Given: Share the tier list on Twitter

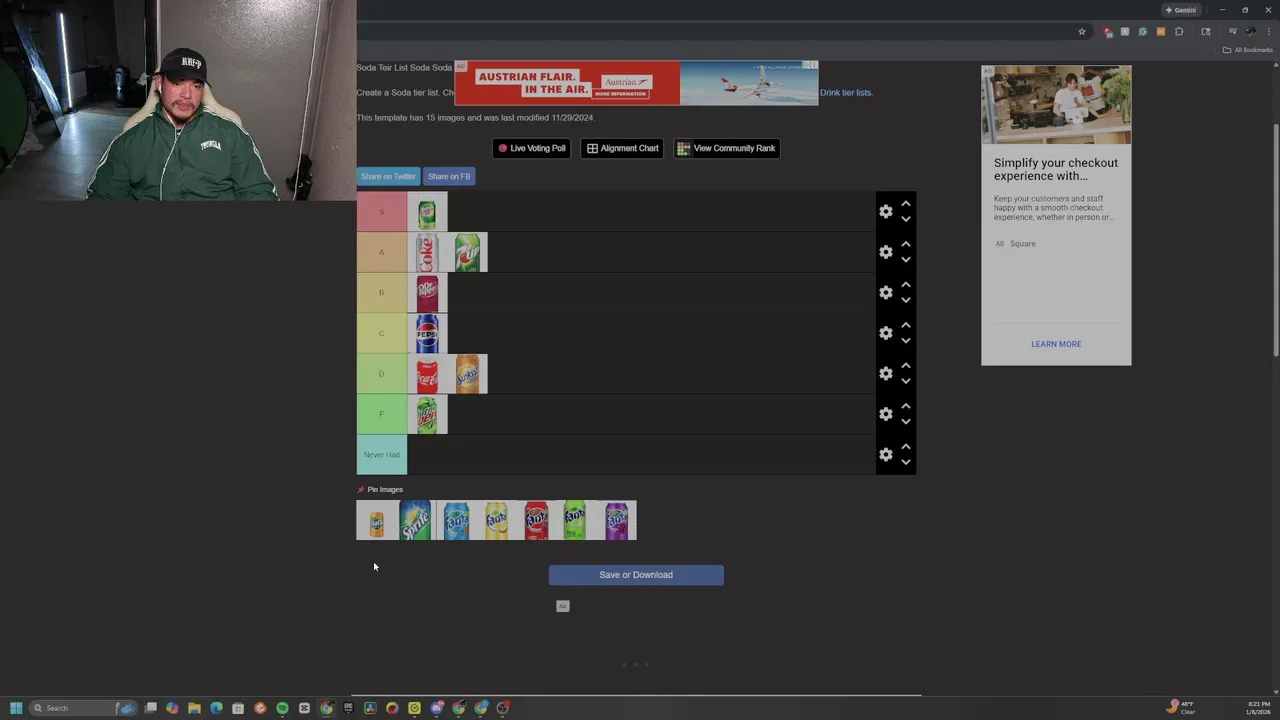Looking at the screenshot, I should (388, 176).
